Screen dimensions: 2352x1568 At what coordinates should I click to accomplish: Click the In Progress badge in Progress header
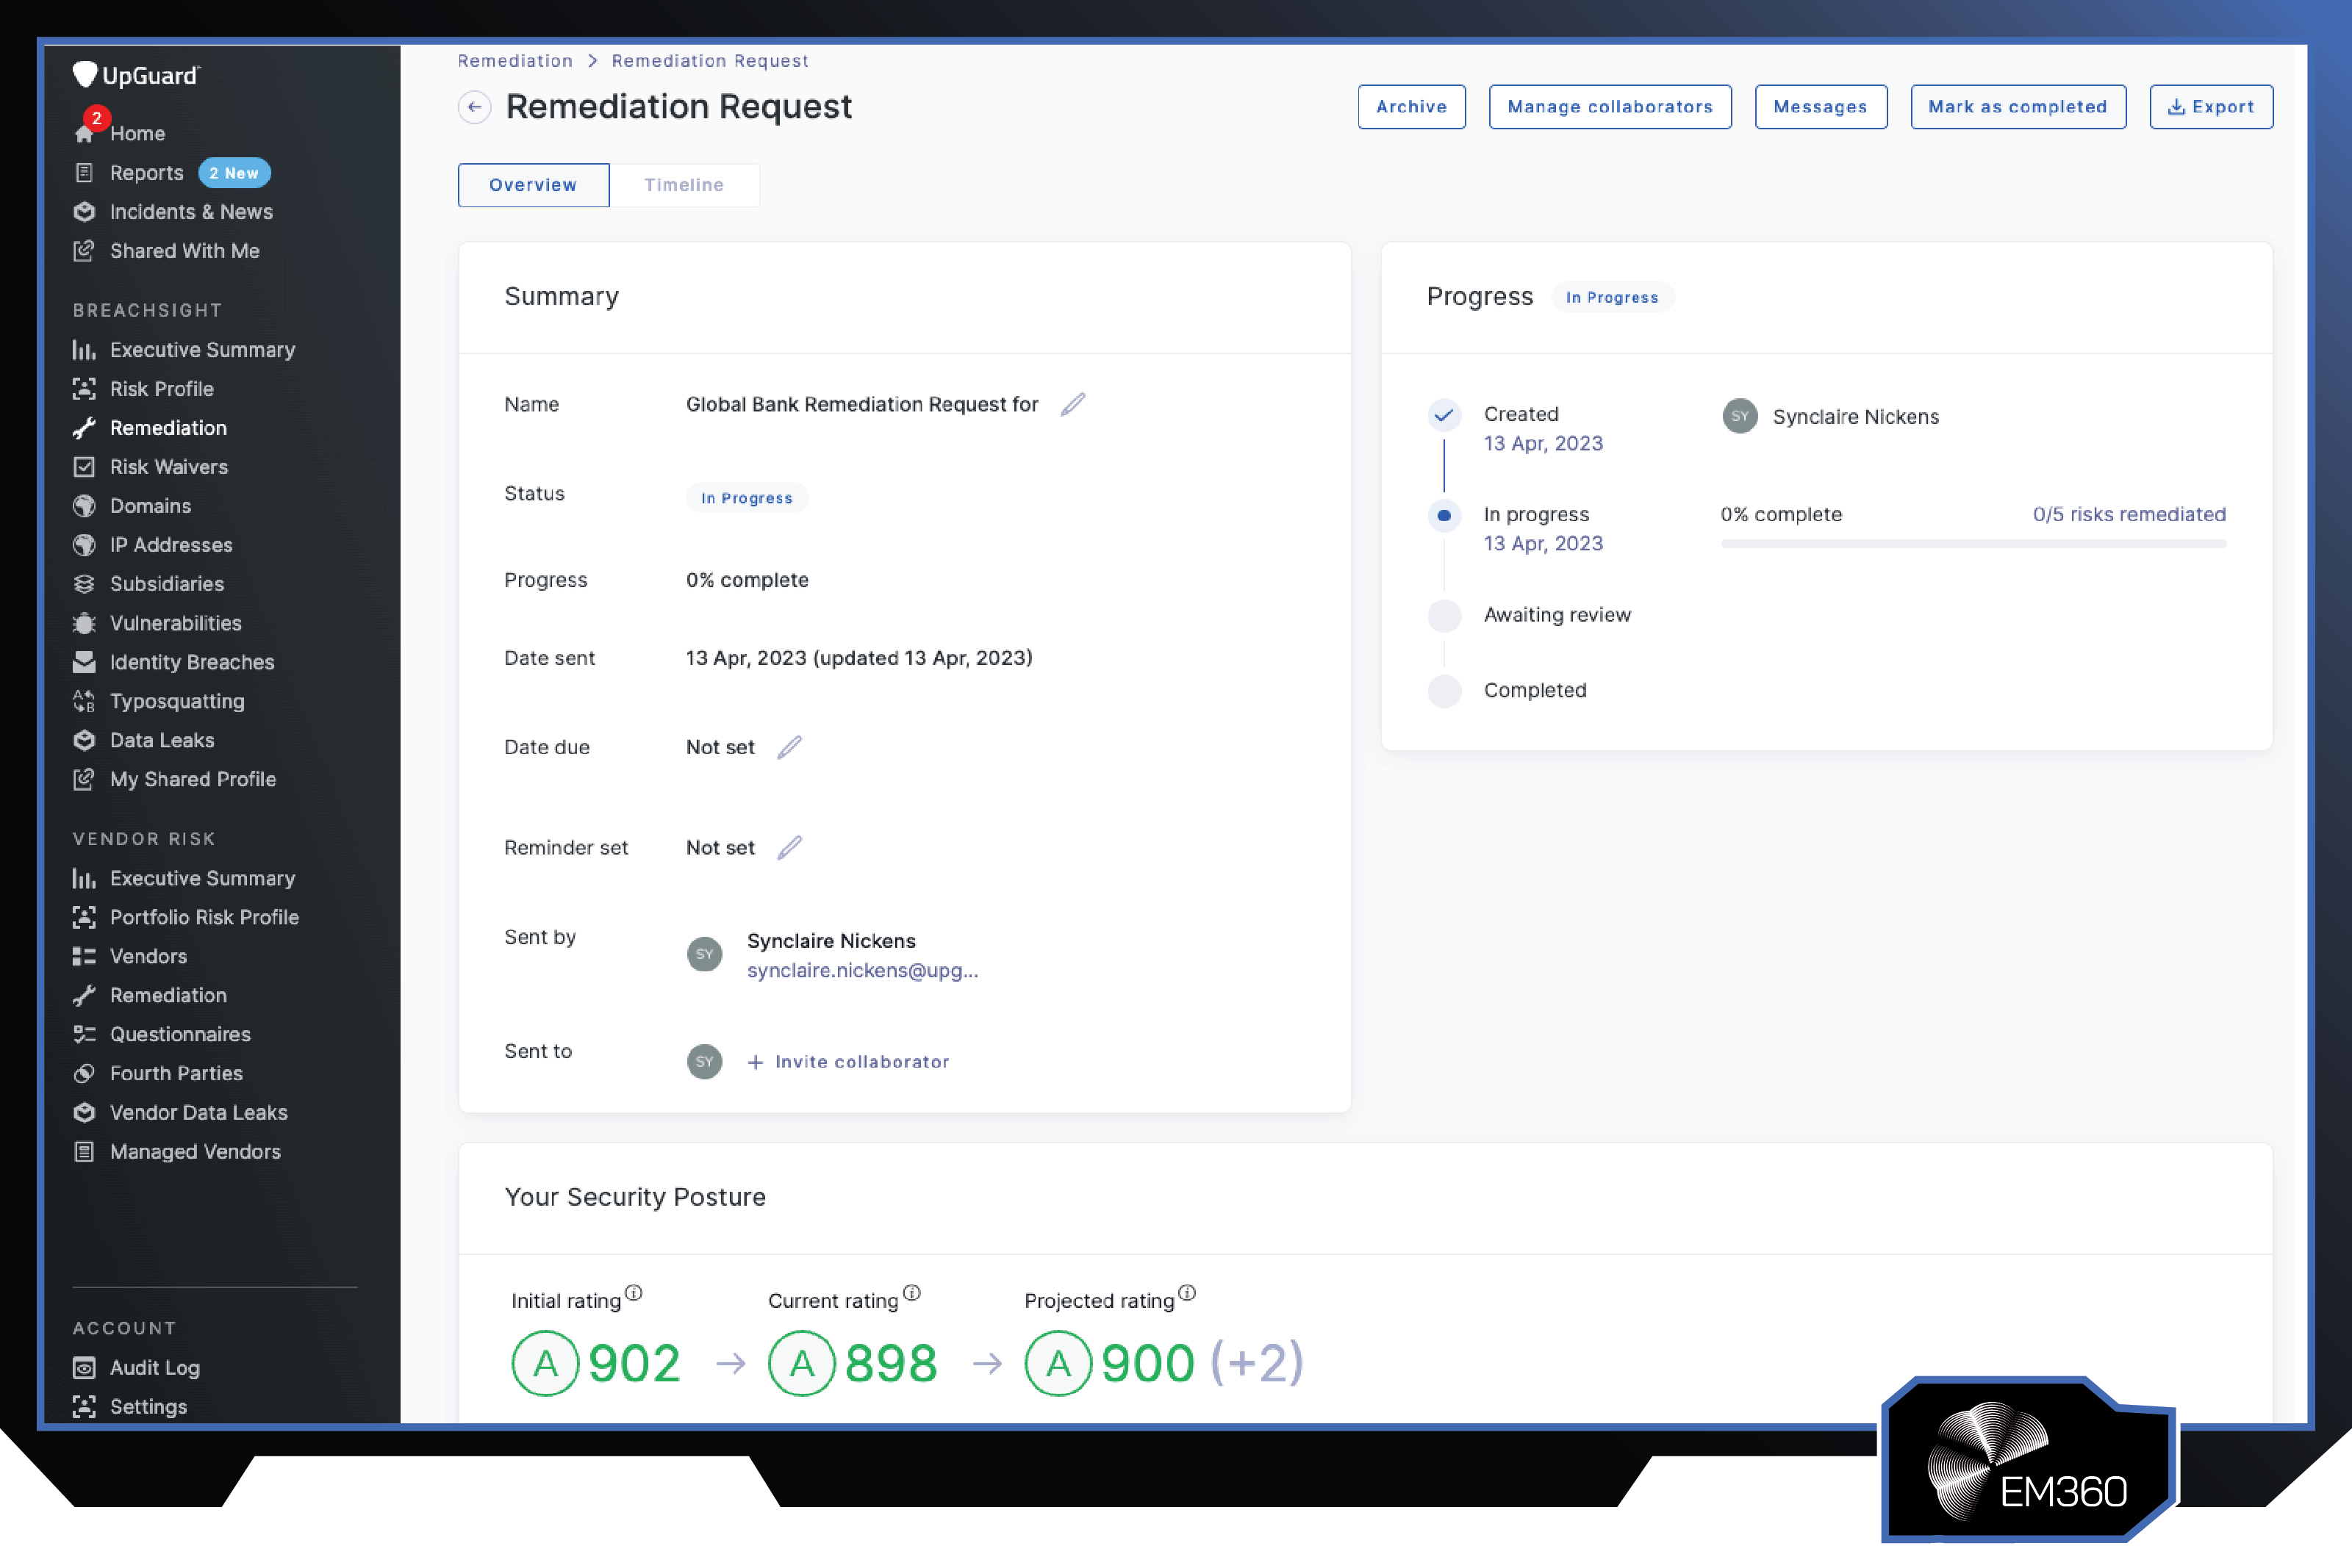click(x=1612, y=297)
